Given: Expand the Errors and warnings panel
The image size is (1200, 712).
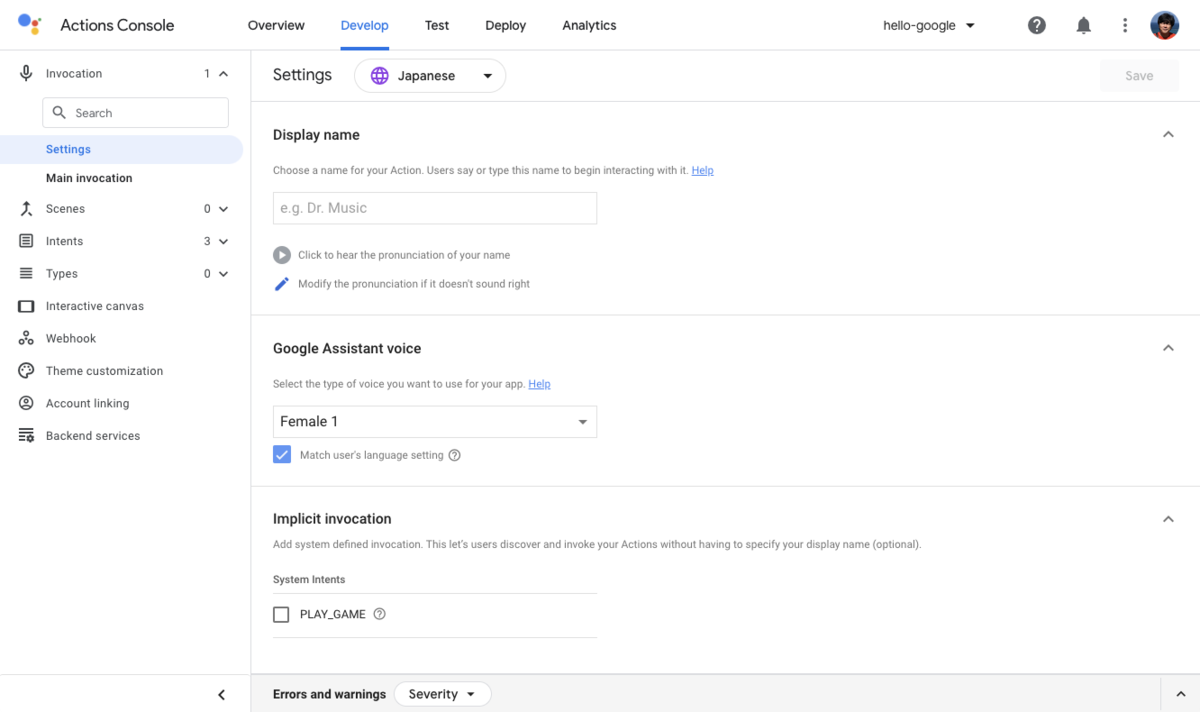Looking at the screenshot, I should pyautogui.click(x=1180, y=694).
